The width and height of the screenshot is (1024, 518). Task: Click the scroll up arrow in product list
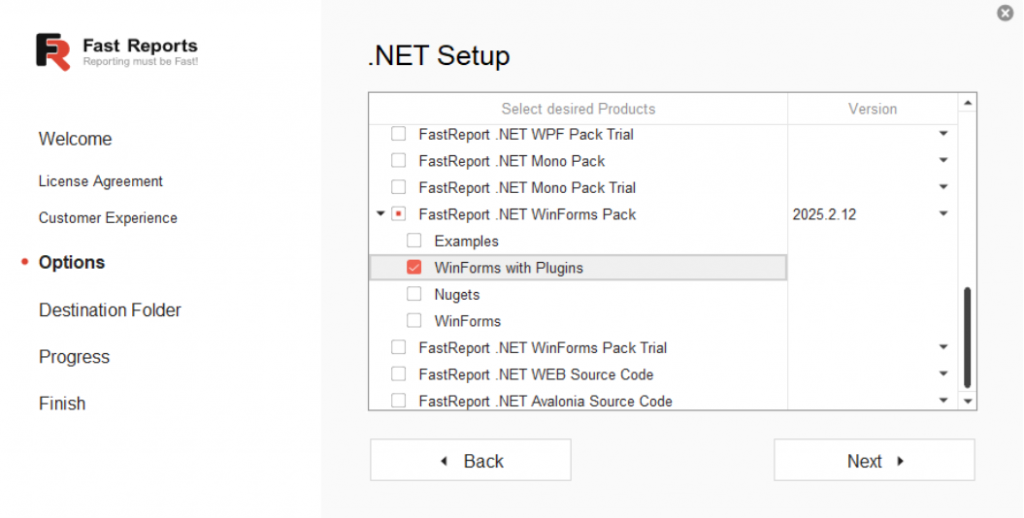coord(967,104)
